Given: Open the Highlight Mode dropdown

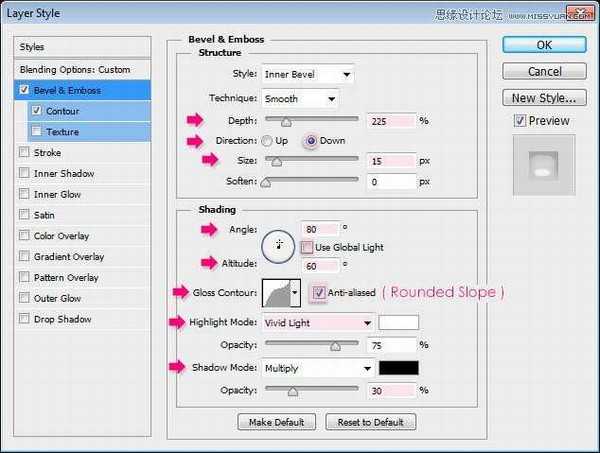Looking at the screenshot, I should [318, 323].
